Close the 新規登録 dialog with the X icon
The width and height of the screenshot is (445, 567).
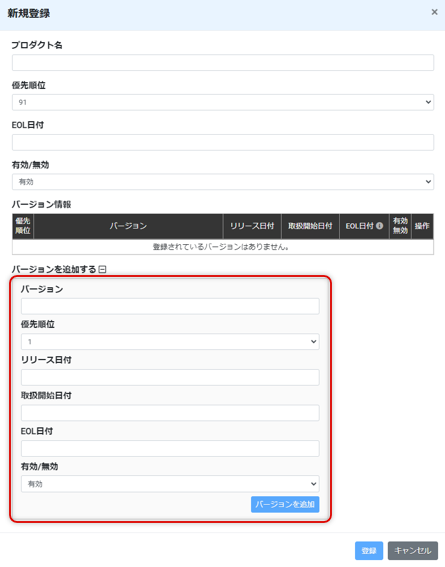pos(434,12)
